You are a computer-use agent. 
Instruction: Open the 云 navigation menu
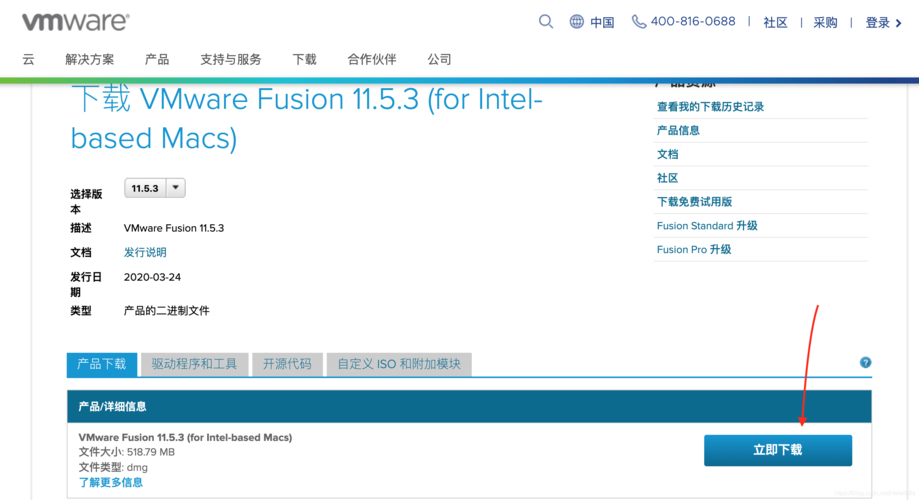coord(28,59)
